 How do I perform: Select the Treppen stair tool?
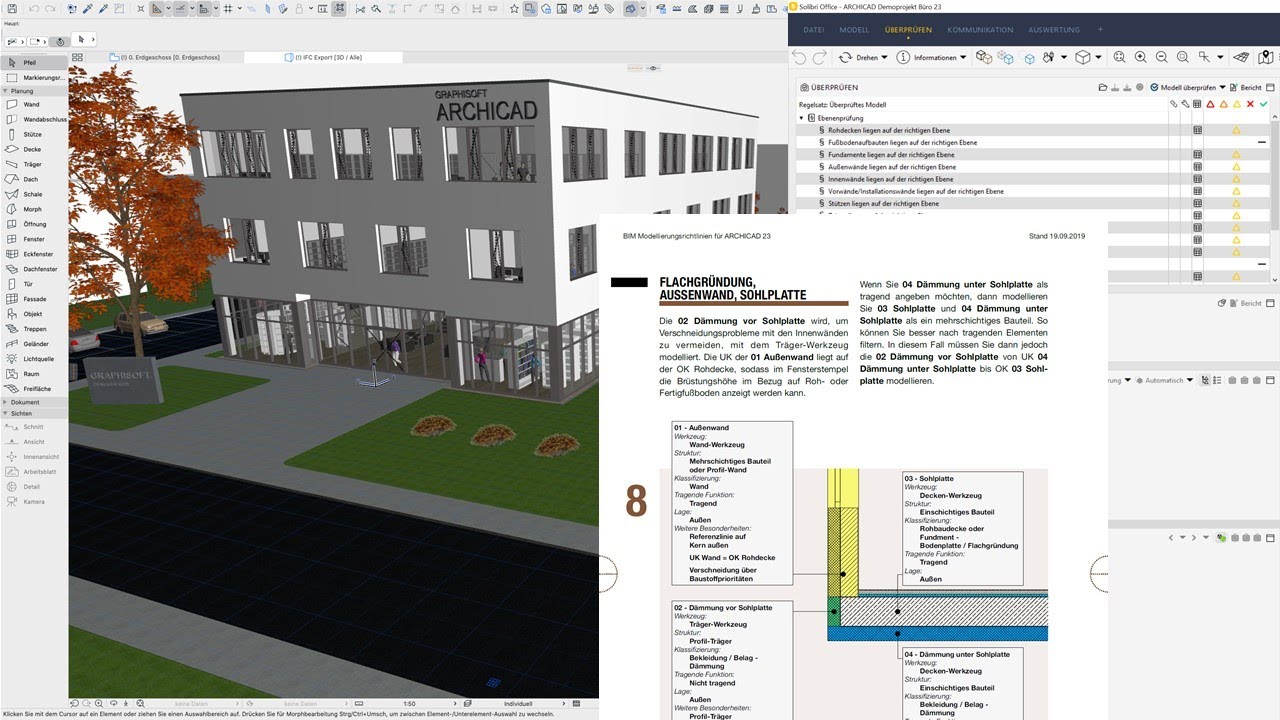click(34, 329)
